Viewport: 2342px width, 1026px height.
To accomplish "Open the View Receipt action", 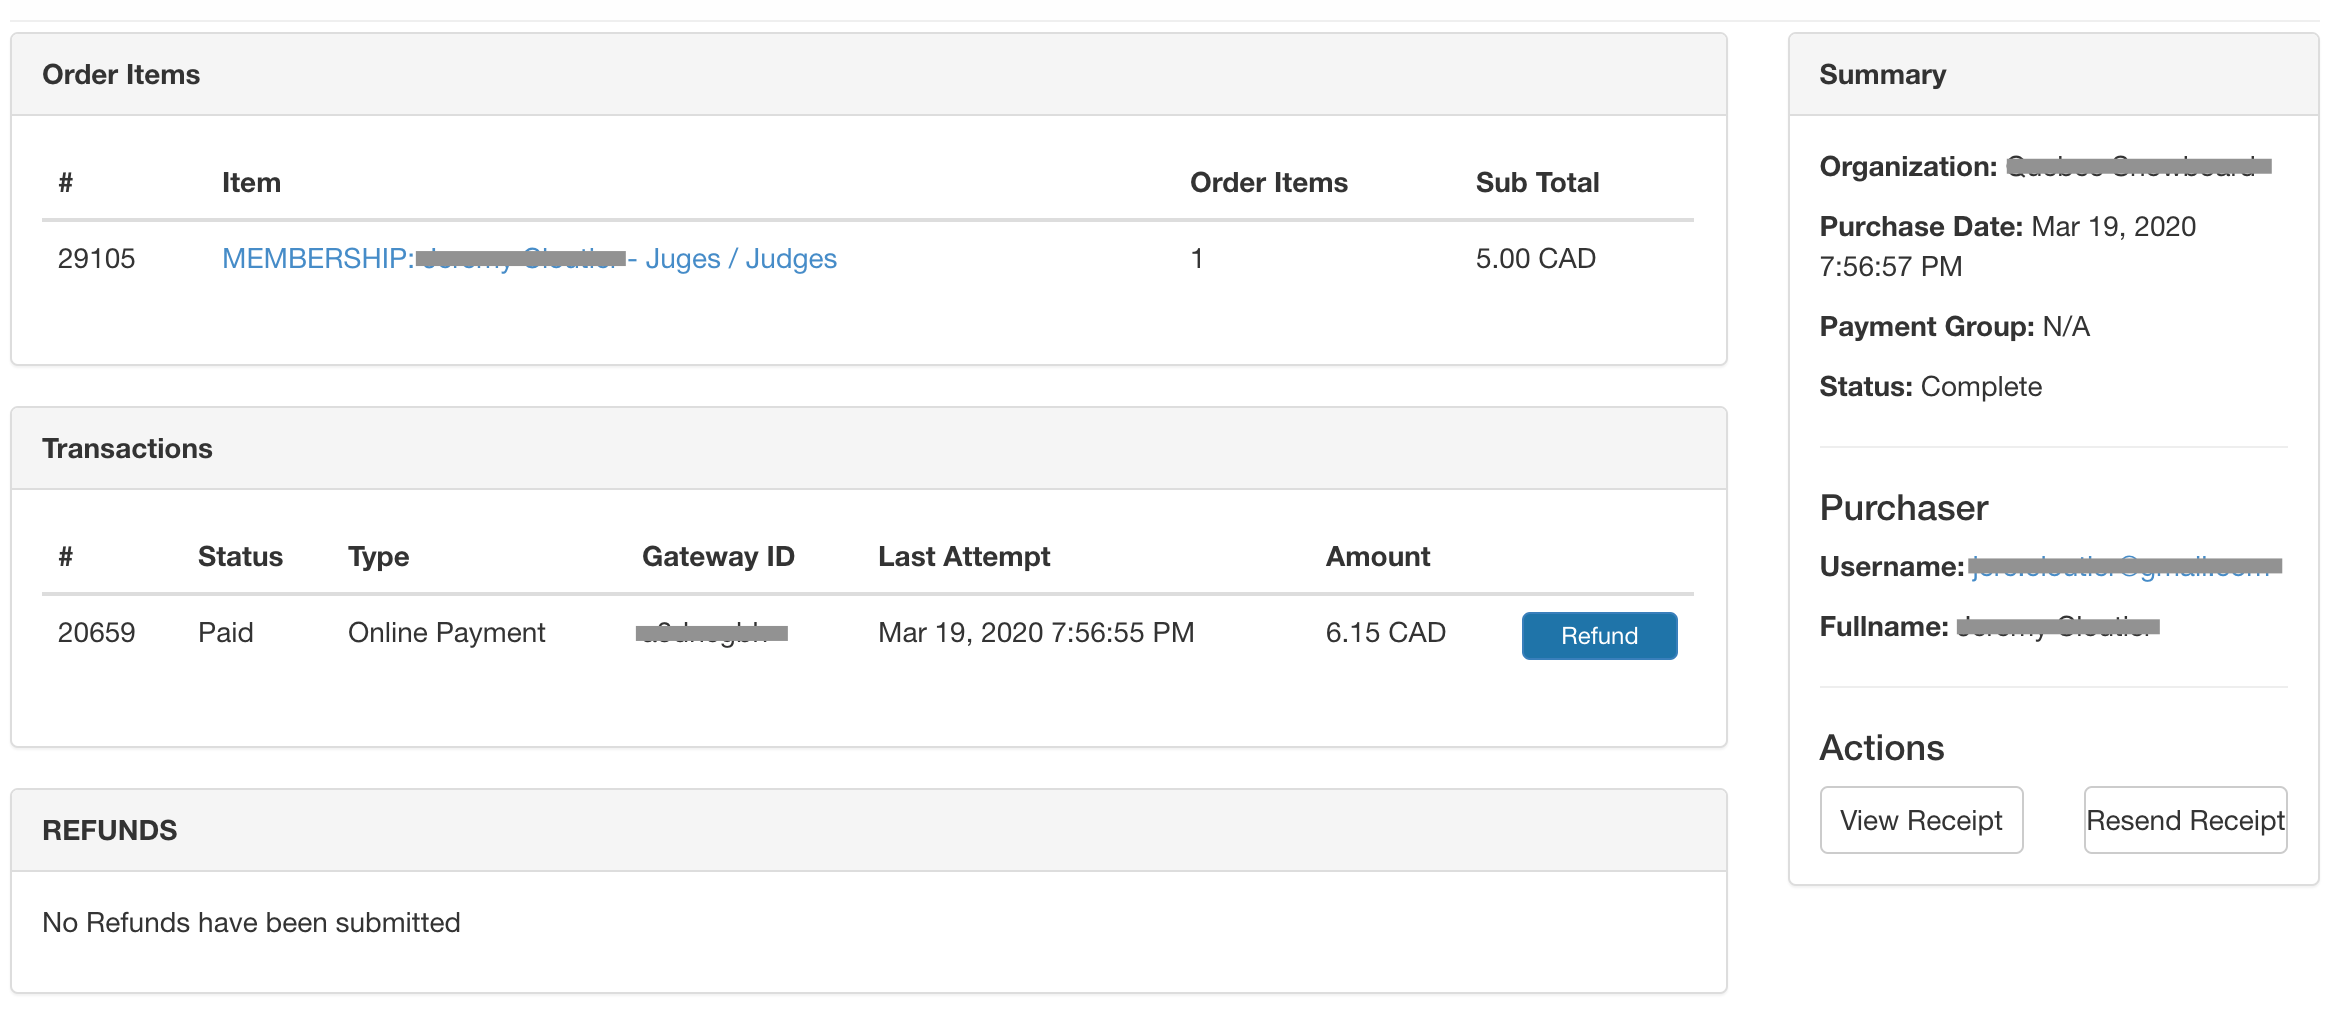I will click(1920, 820).
